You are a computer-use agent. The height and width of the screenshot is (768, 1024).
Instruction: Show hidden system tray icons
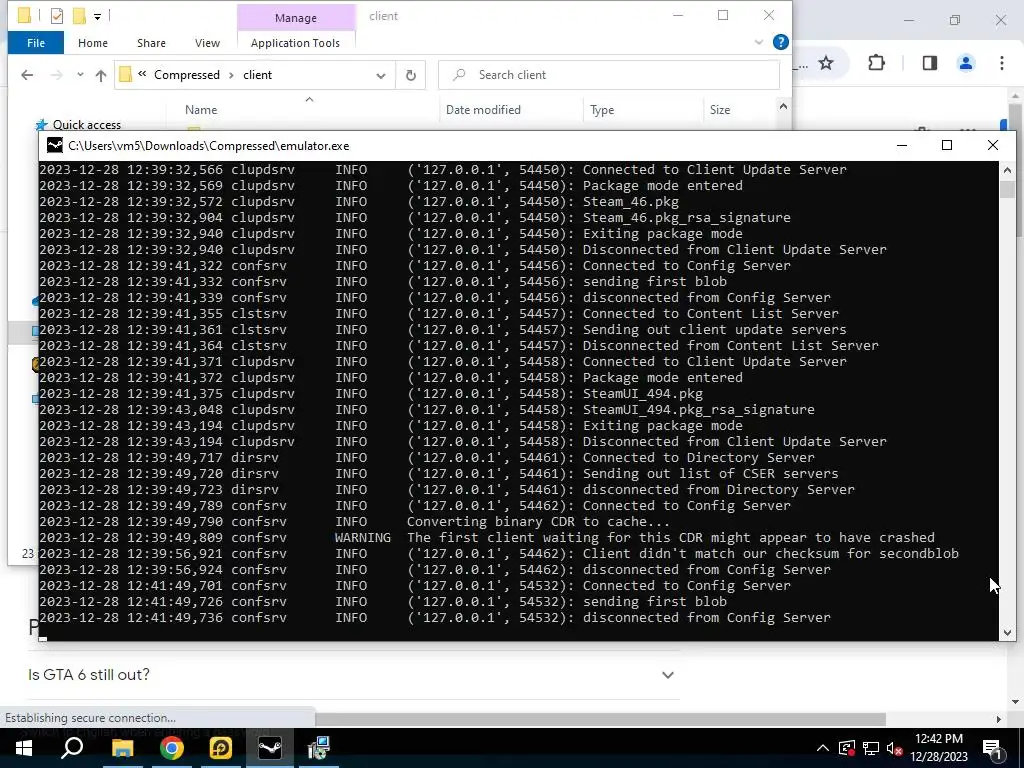pyautogui.click(x=823, y=748)
